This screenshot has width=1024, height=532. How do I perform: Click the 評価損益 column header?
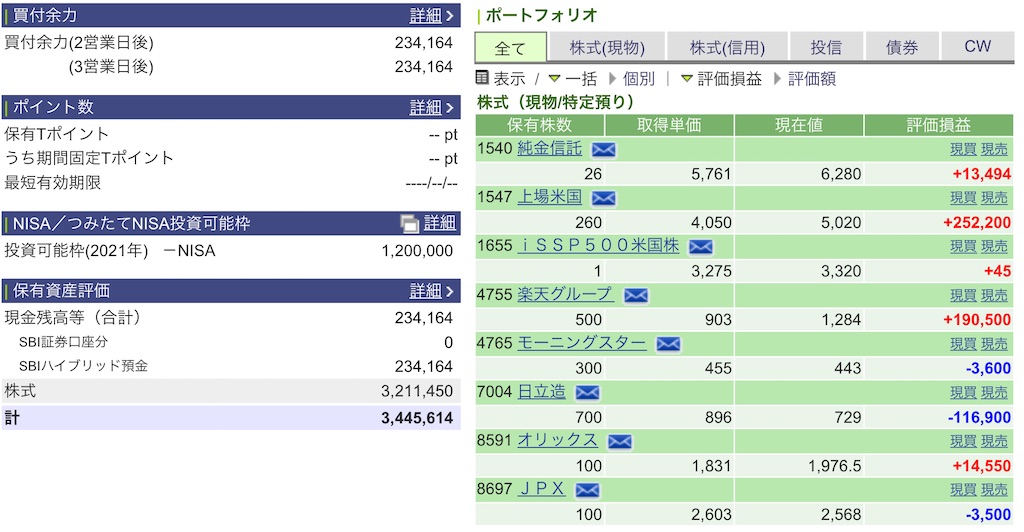click(x=938, y=125)
